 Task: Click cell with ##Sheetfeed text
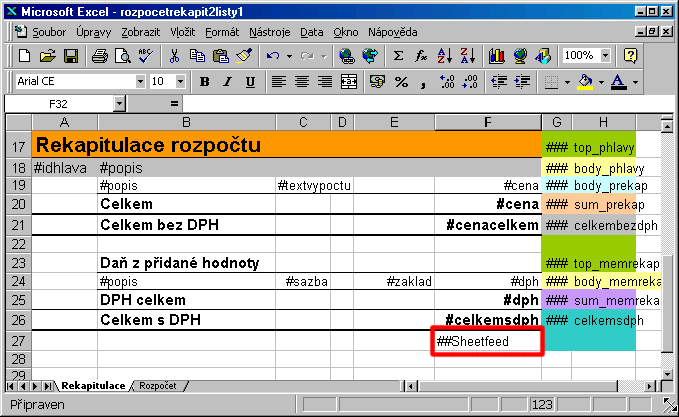coord(487,342)
